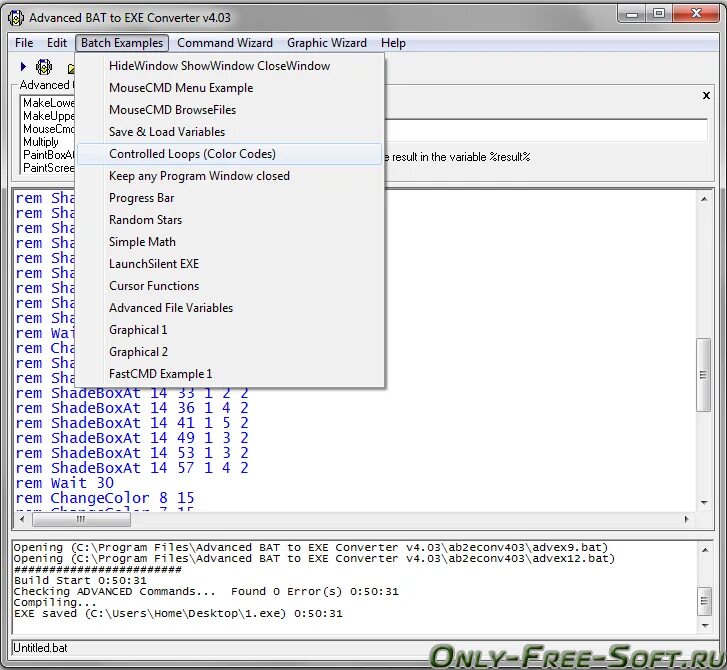Select PaintBoxAt in the commands list

tap(48, 155)
